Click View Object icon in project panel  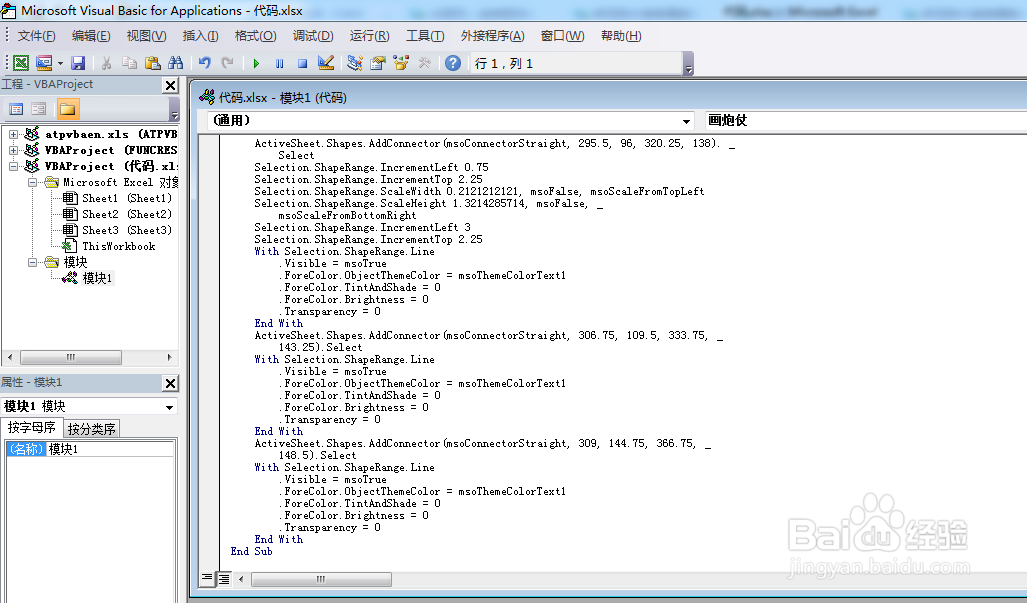[x=39, y=109]
